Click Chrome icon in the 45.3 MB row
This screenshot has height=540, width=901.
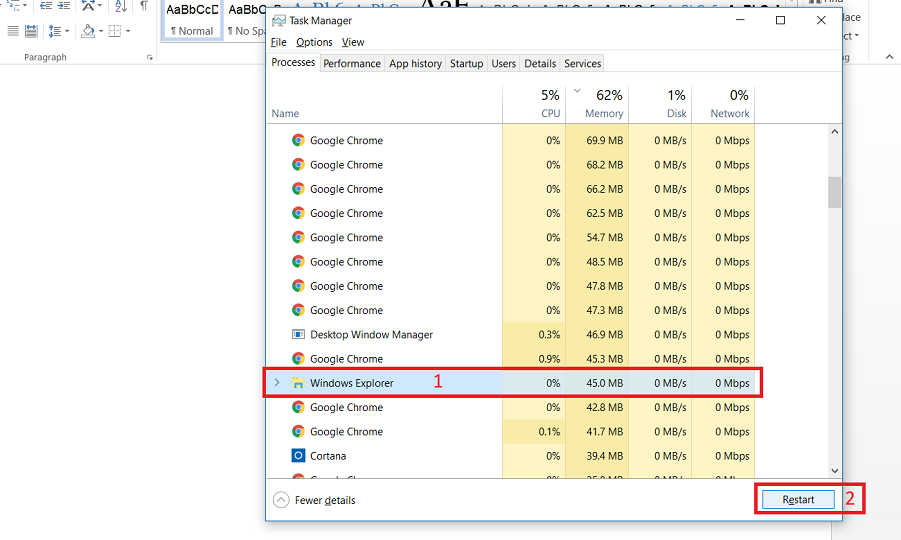298,358
